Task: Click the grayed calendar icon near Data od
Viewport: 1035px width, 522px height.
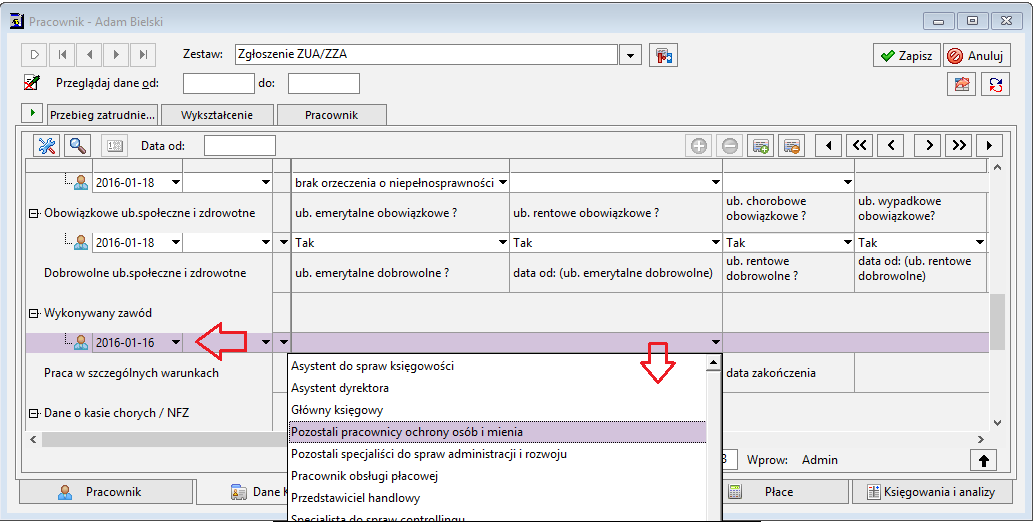Action: 115,145
